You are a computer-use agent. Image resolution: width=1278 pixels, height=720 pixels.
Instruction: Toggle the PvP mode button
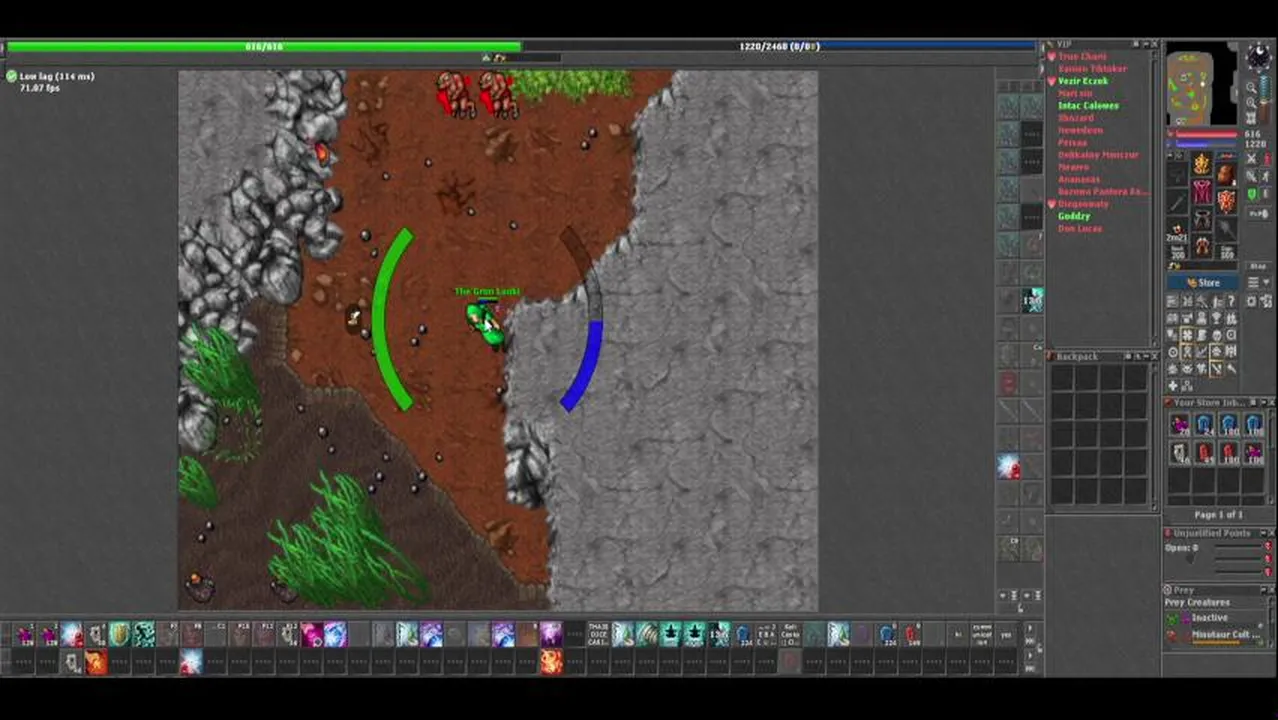(x=1259, y=214)
